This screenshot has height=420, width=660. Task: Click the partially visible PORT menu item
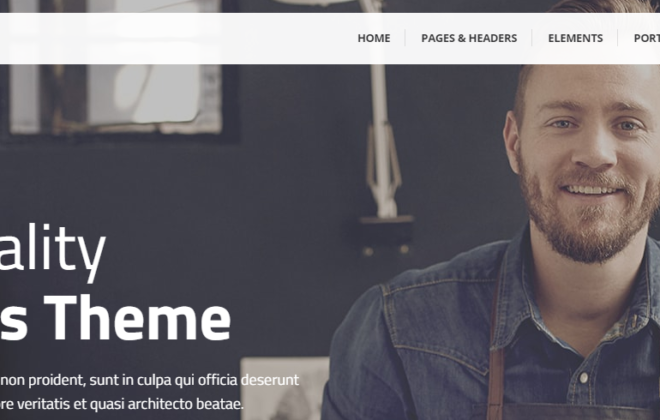coord(647,38)
